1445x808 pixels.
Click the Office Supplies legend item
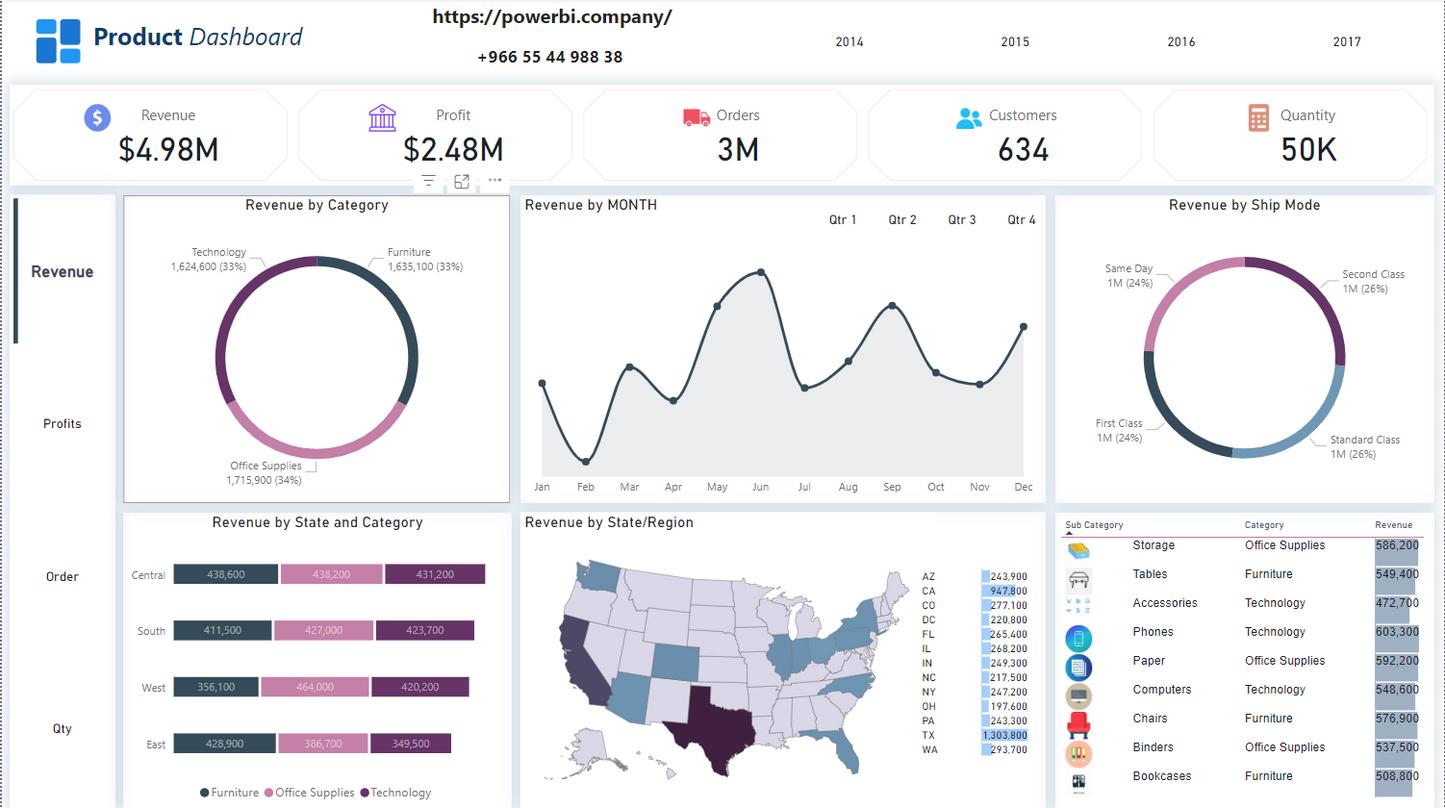pos(314,793)
